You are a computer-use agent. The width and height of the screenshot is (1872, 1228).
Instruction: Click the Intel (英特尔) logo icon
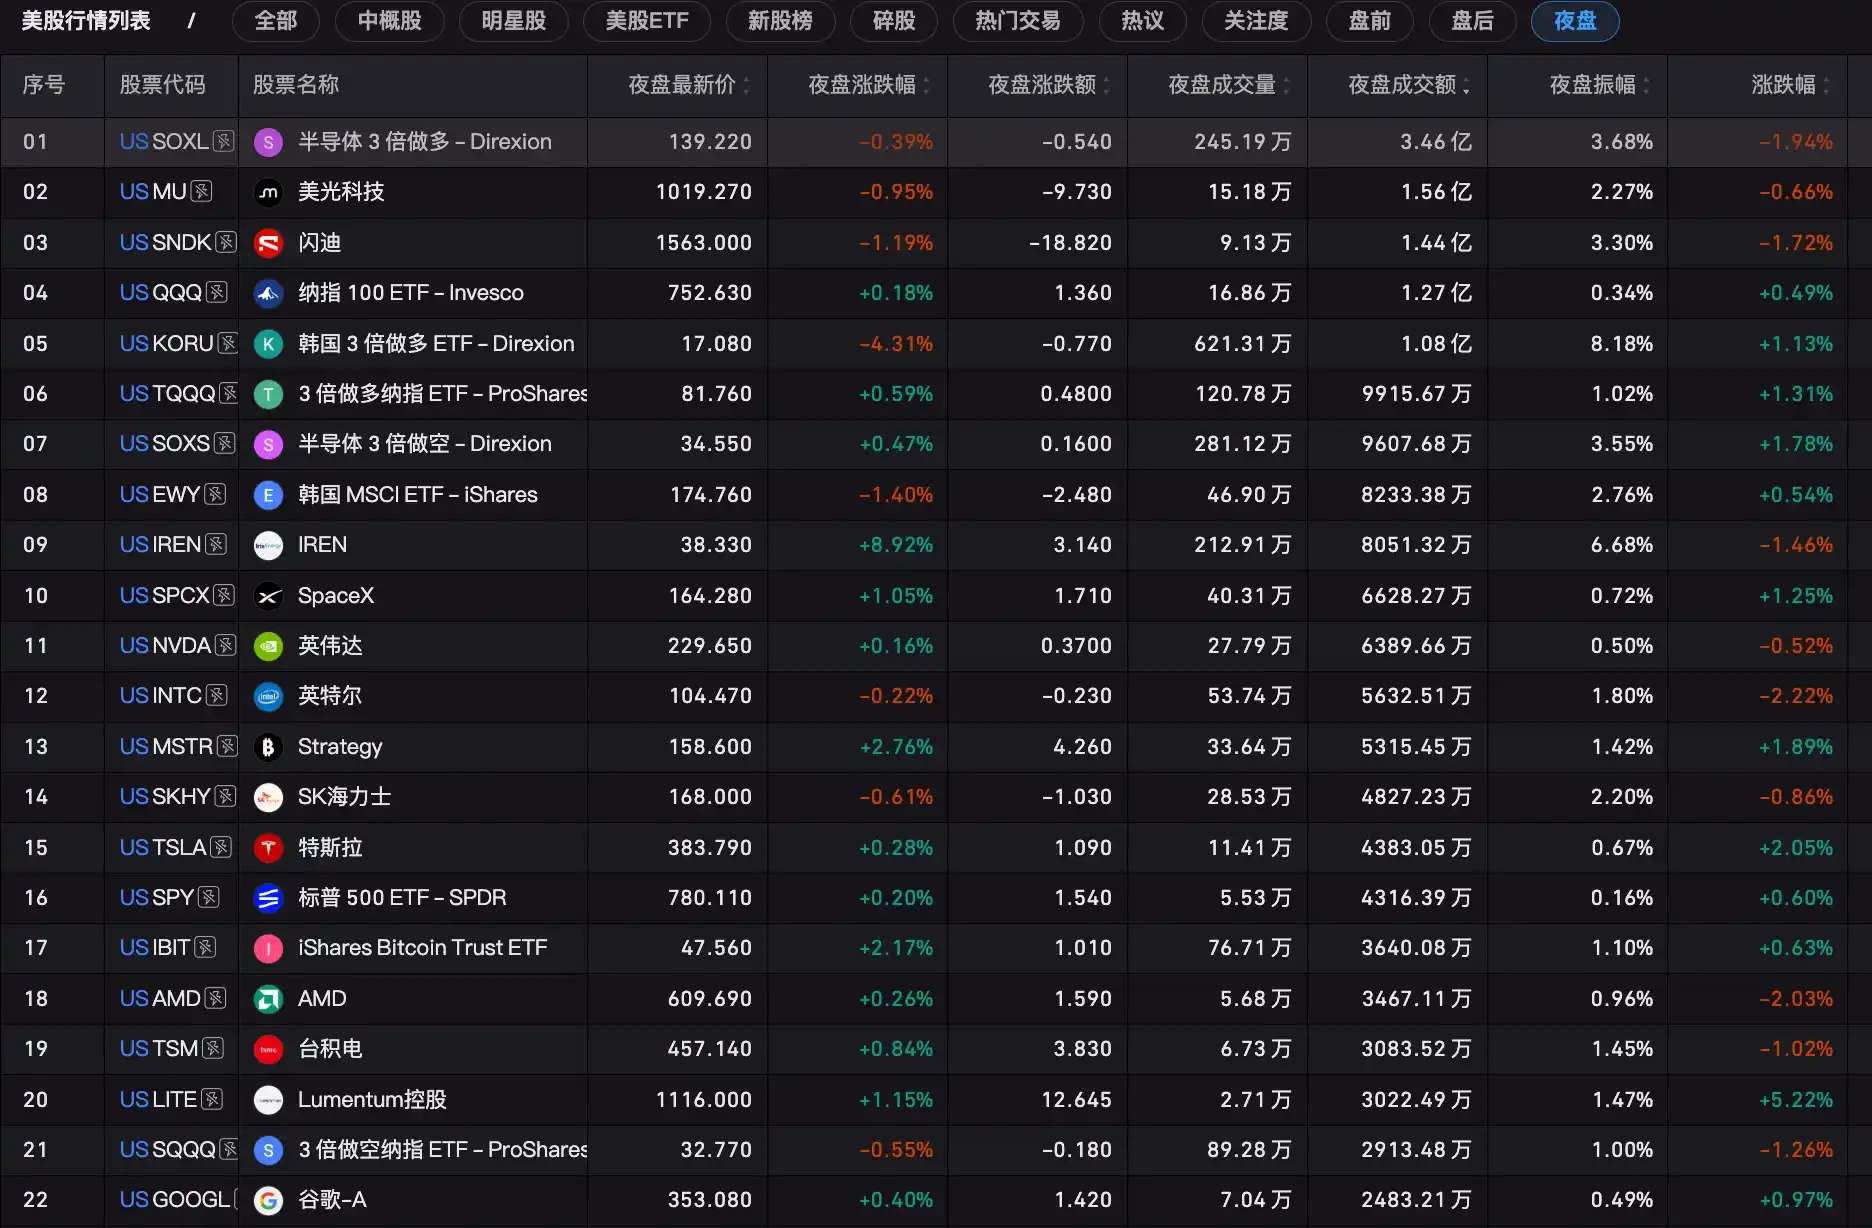click(x=268, y=696)
